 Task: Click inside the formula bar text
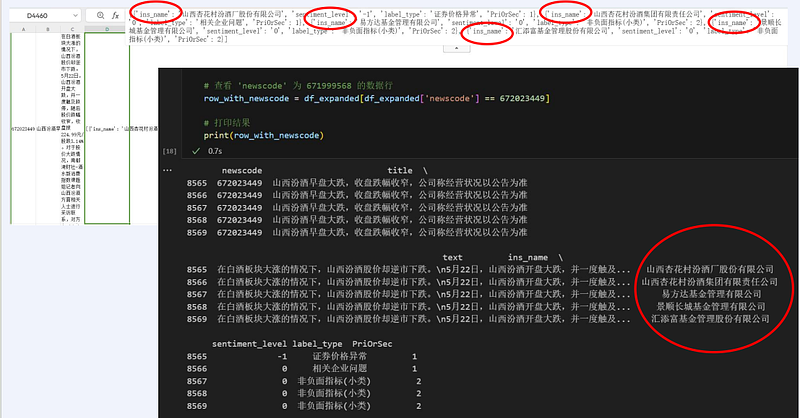pyautogui.click(x=456, y=27)
